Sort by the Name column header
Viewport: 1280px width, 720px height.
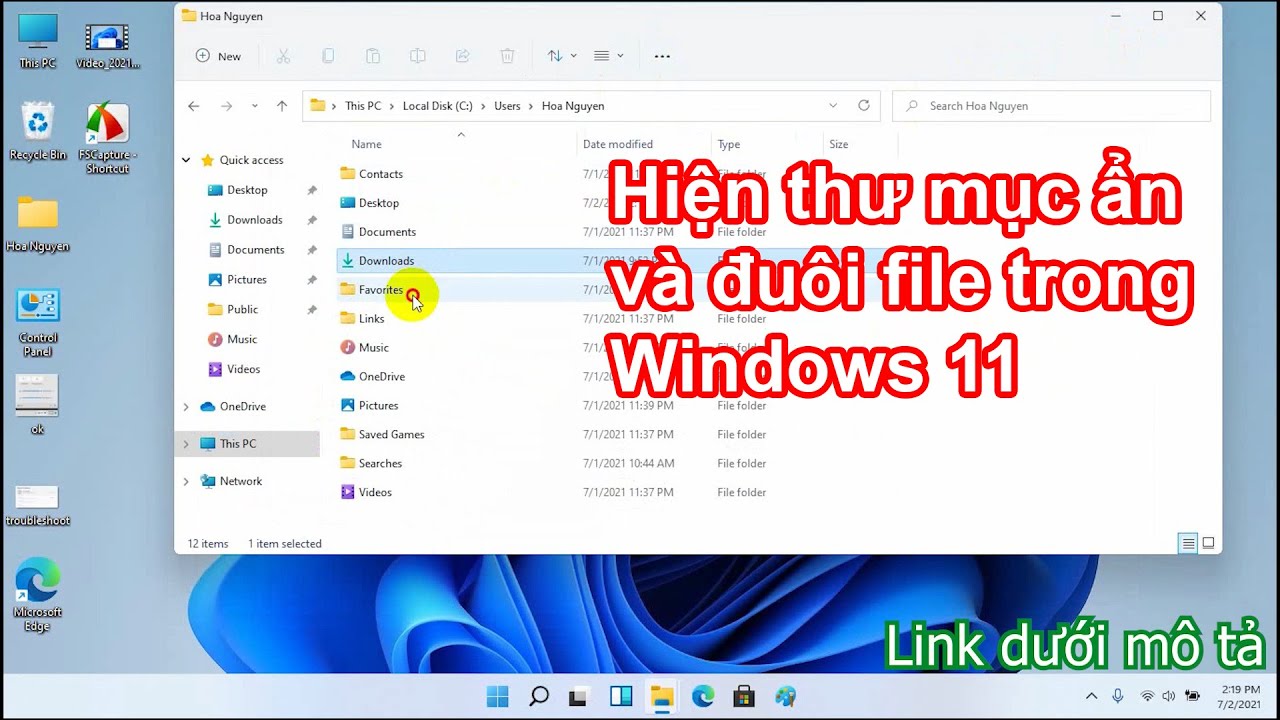point(366,144)
